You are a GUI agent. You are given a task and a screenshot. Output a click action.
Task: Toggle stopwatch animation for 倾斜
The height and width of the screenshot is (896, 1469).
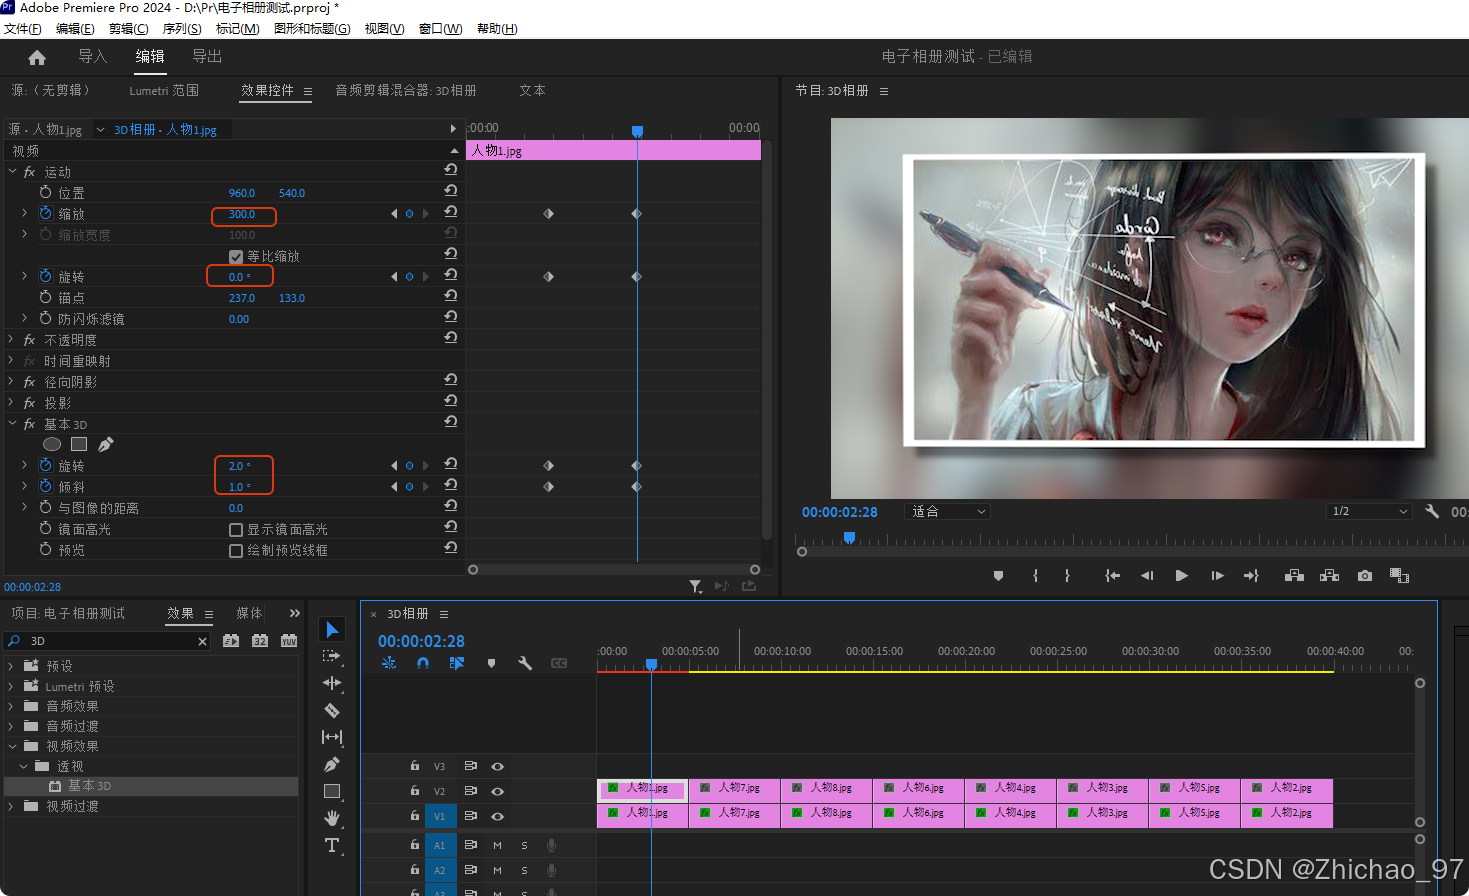click(45, 486)
